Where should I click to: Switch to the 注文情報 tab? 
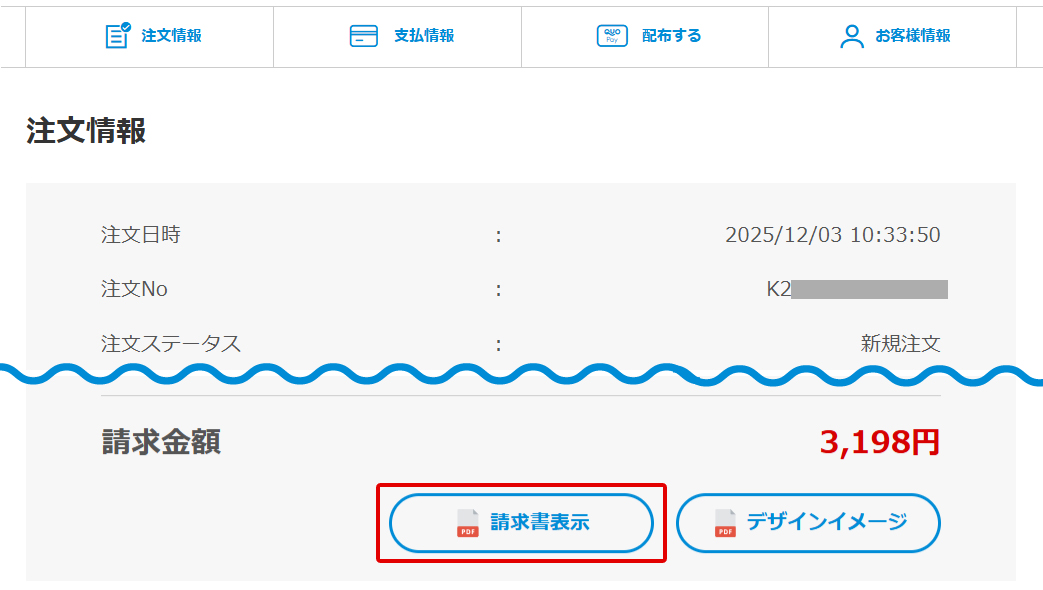tap(171, 36)
